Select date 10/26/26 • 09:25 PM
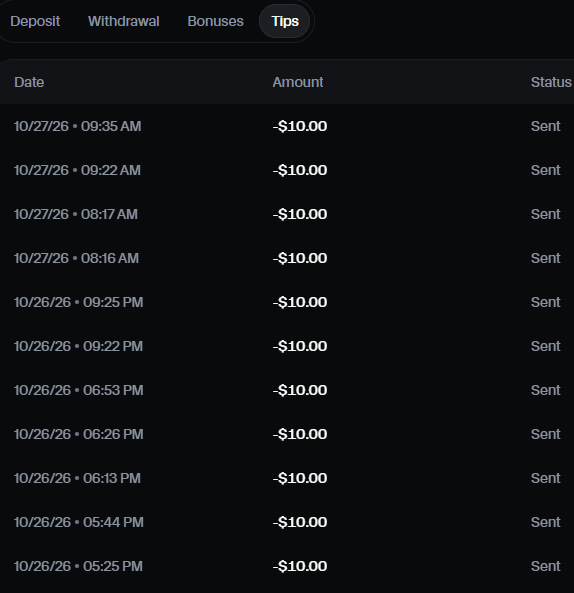The width and height of the screenshot is (574, 593). pyautogui.click(x=79, y=302)
